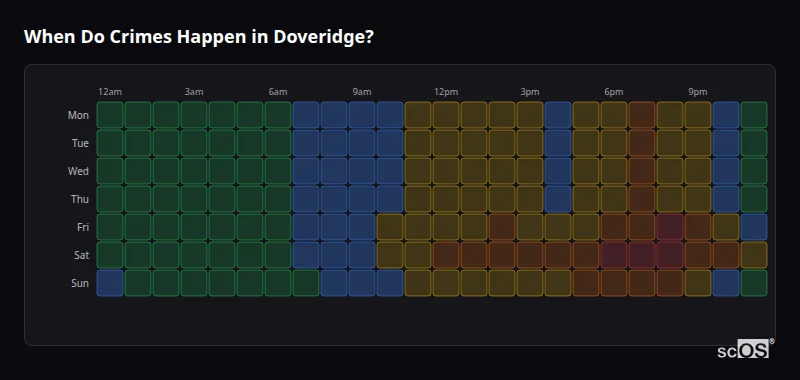
Task: Click the 'Tue' row label
Action: (x=80, y=143)
